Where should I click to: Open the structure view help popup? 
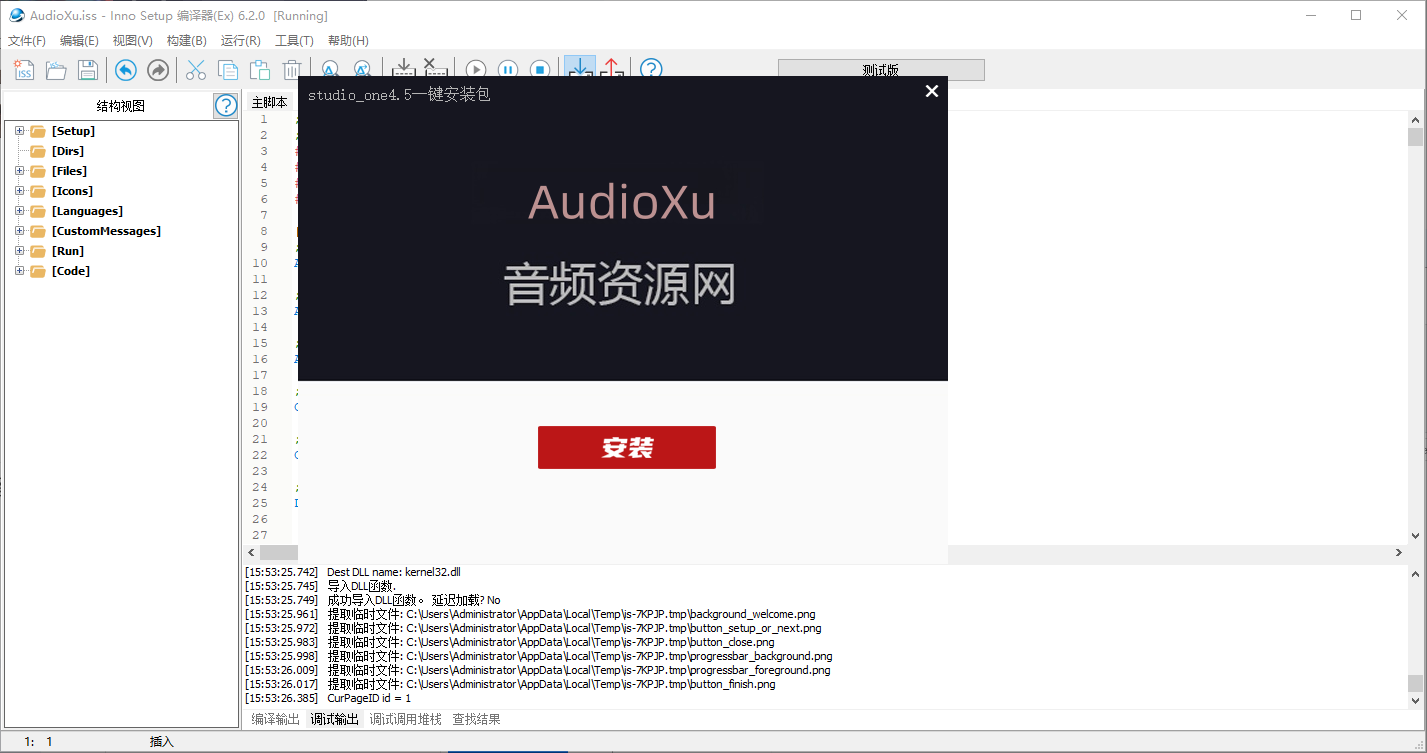pyautogui.click(x=225, y=105)
